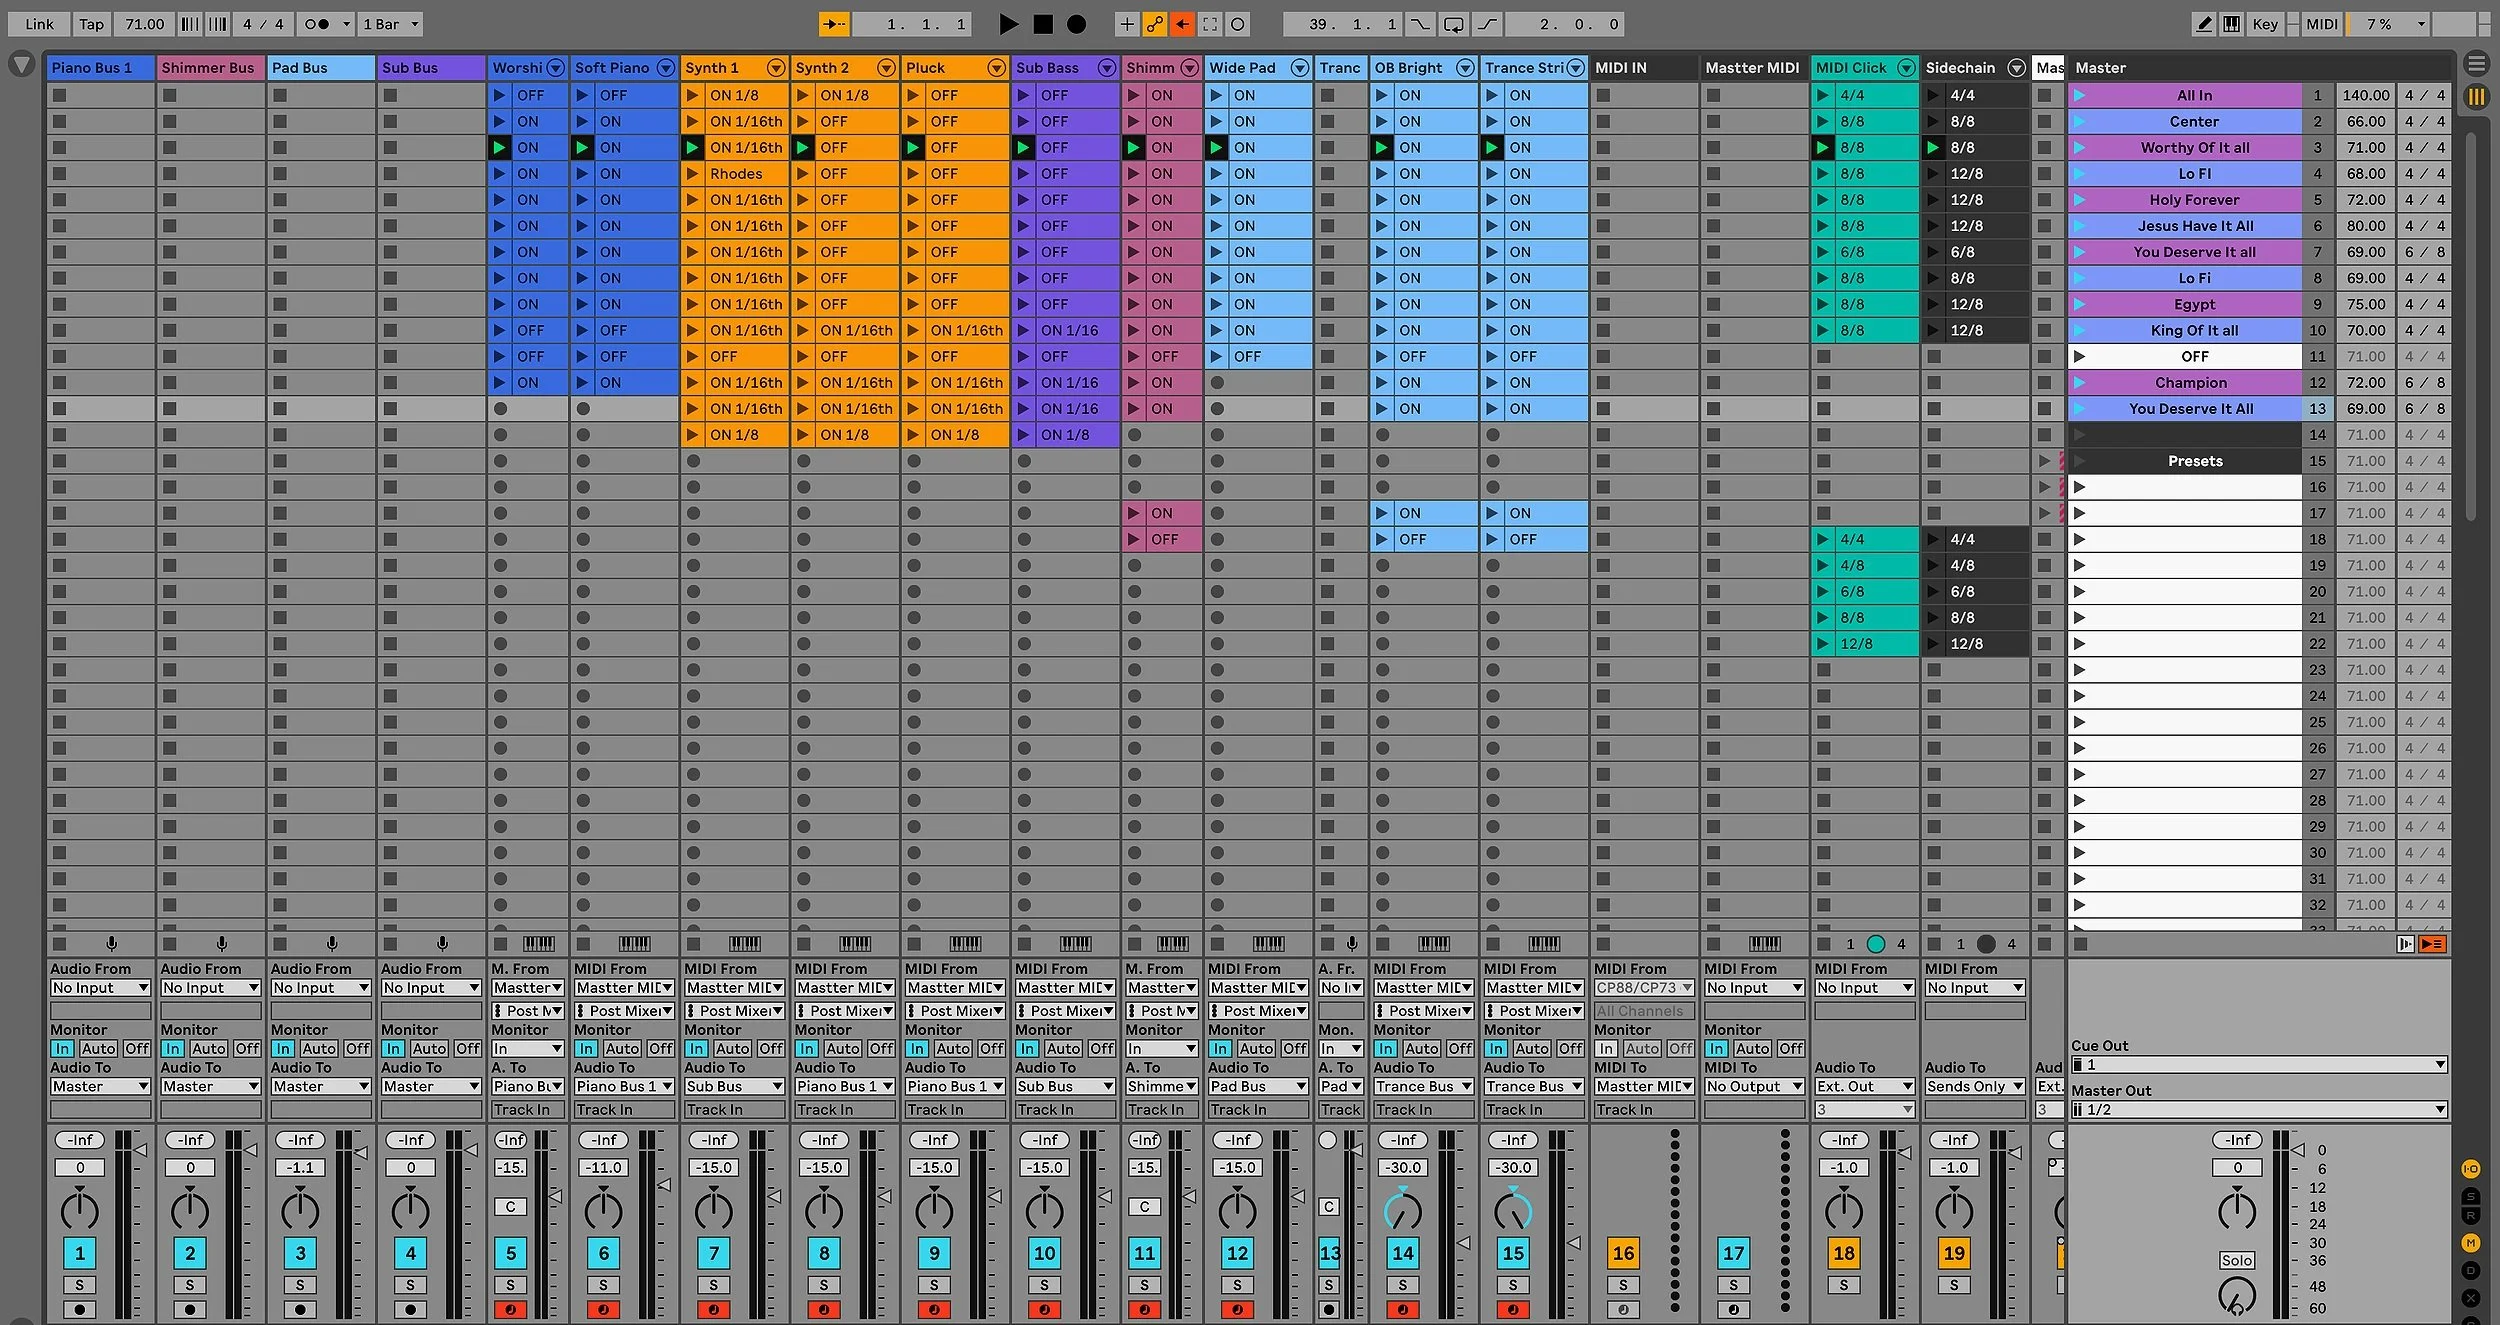
Task: Launch the Holy Forever scene
Action: pos(2080,200)
